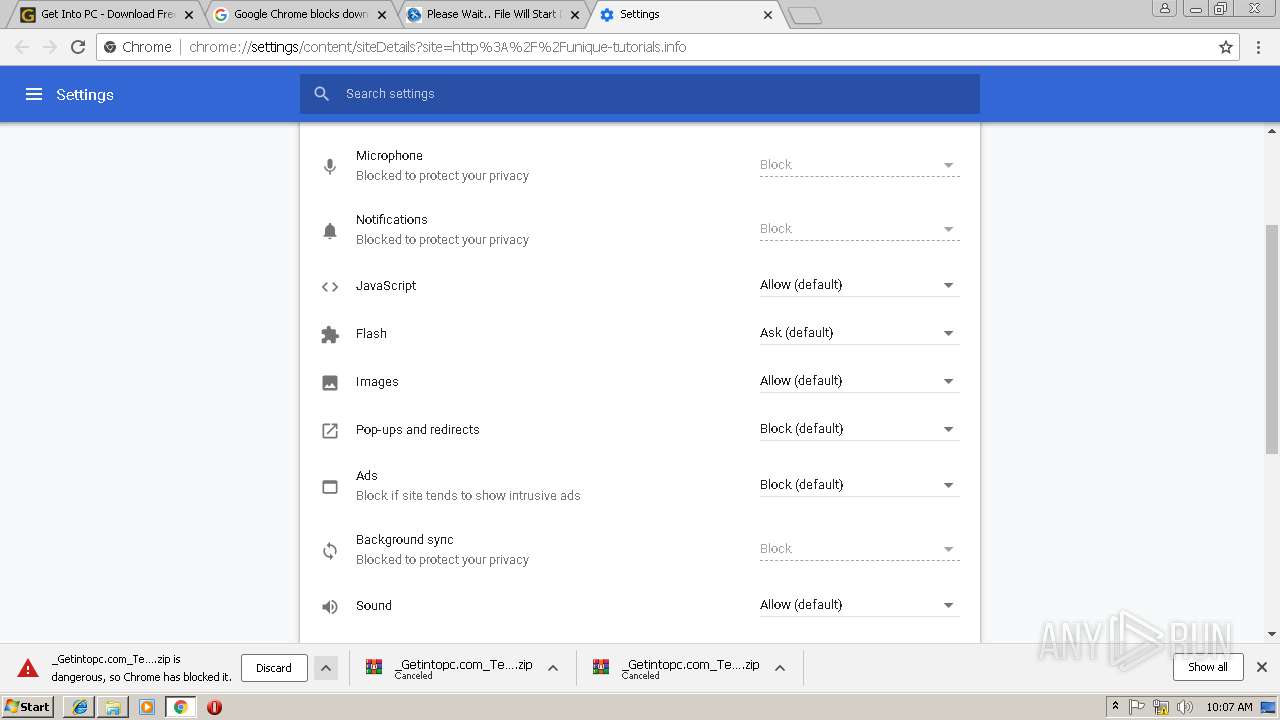The height and width of the screenshot is (720, 1280).
Task: Click the network icon in system tray
Action: tap(1161, 707)
